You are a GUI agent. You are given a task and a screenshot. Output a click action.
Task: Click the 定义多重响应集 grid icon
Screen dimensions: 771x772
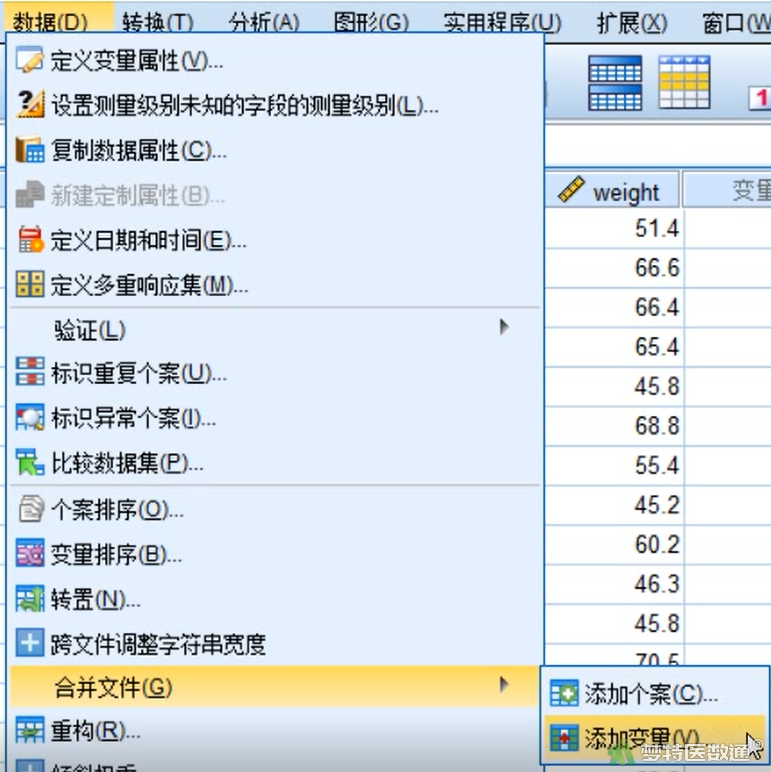[30, 284]
